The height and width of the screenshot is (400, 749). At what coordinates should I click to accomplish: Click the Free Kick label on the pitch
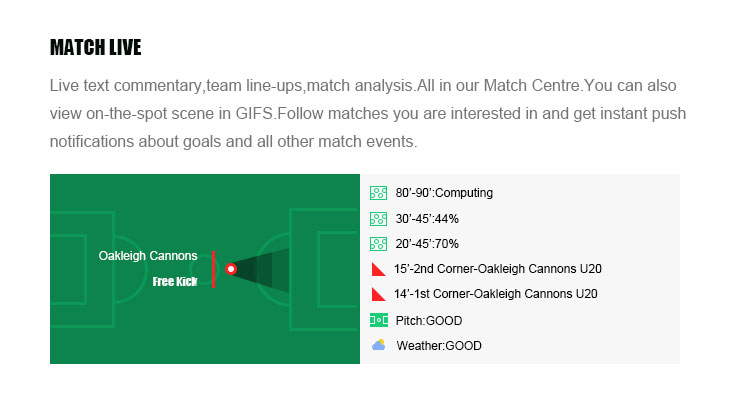[x=175, y=282]
